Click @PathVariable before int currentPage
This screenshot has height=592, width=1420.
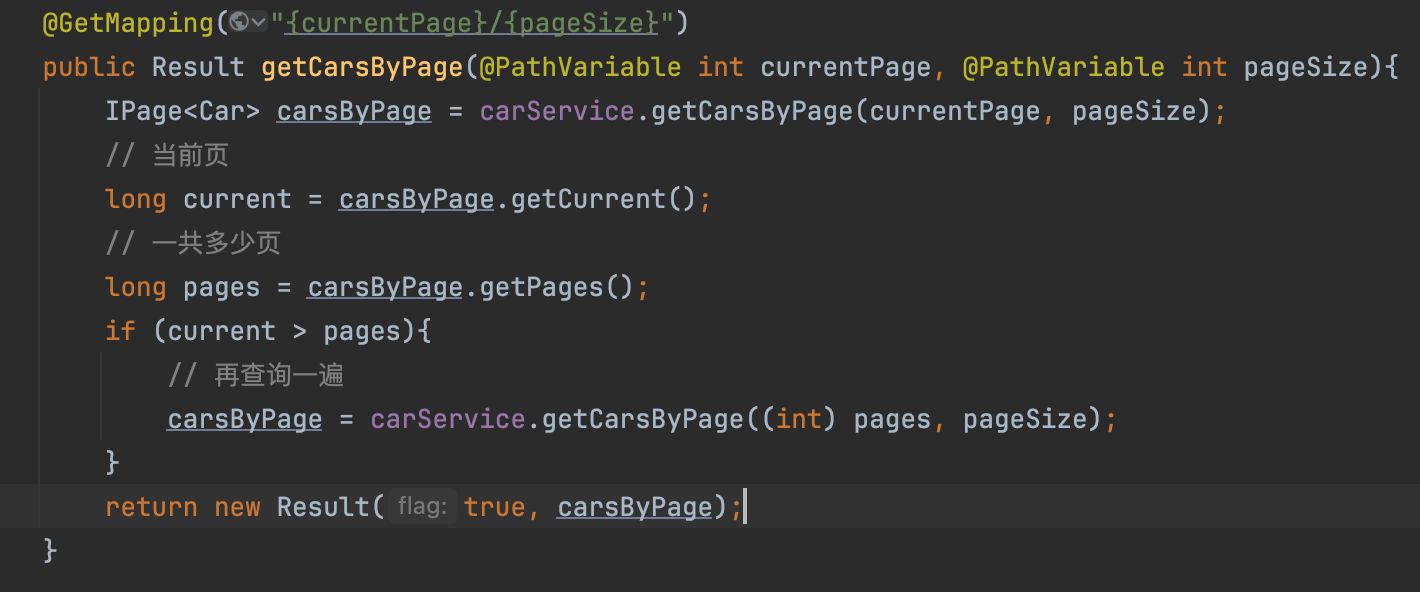coord(580,67)
